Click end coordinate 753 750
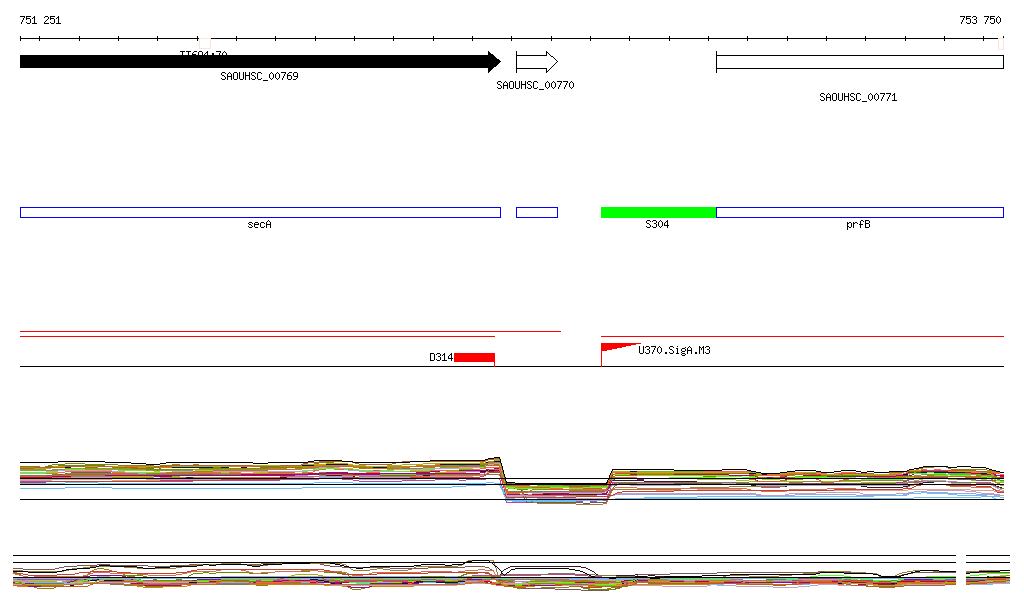 (x=980, y=20)
